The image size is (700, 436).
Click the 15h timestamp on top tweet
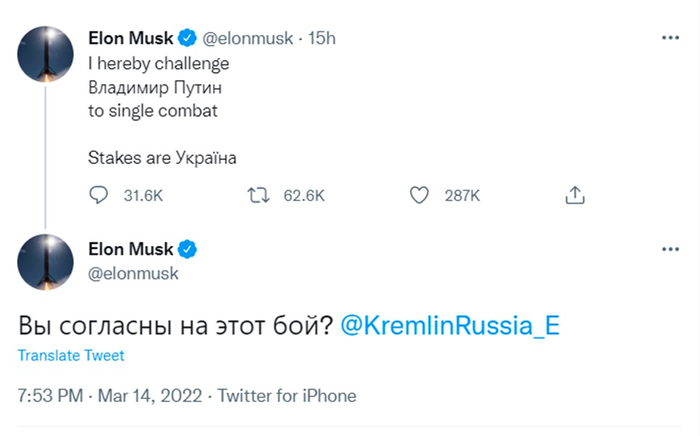(x=322, y=39)
